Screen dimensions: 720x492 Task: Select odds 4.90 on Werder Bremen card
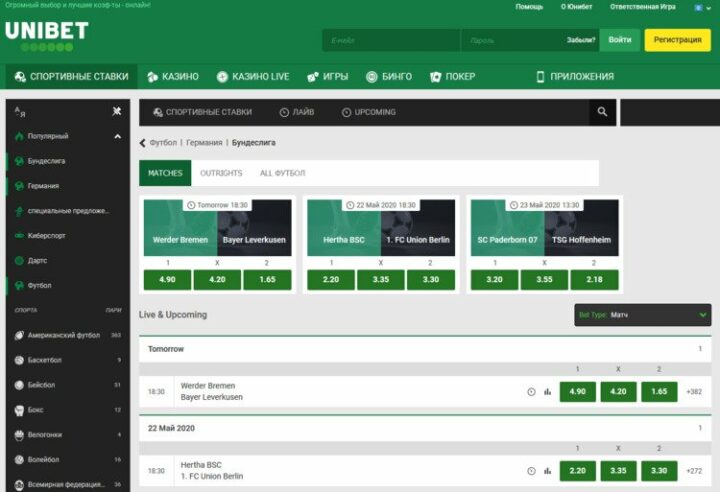coord(167,280)
